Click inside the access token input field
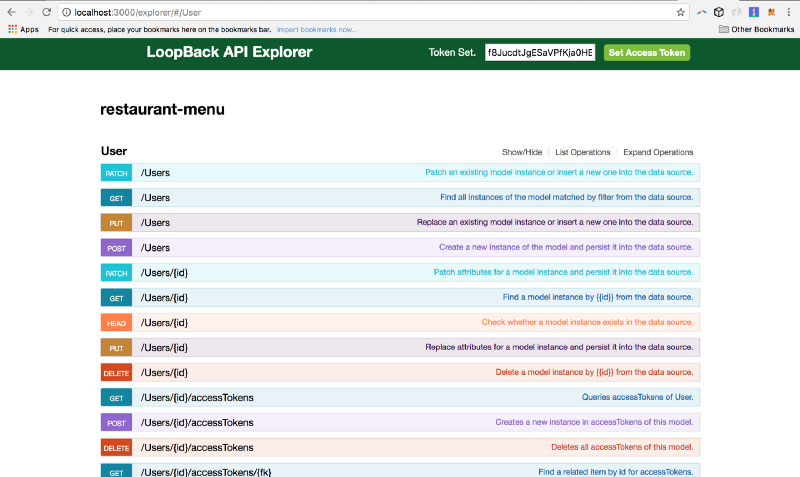The width and height of the screenshot is (800, 477). pos(540,52)
